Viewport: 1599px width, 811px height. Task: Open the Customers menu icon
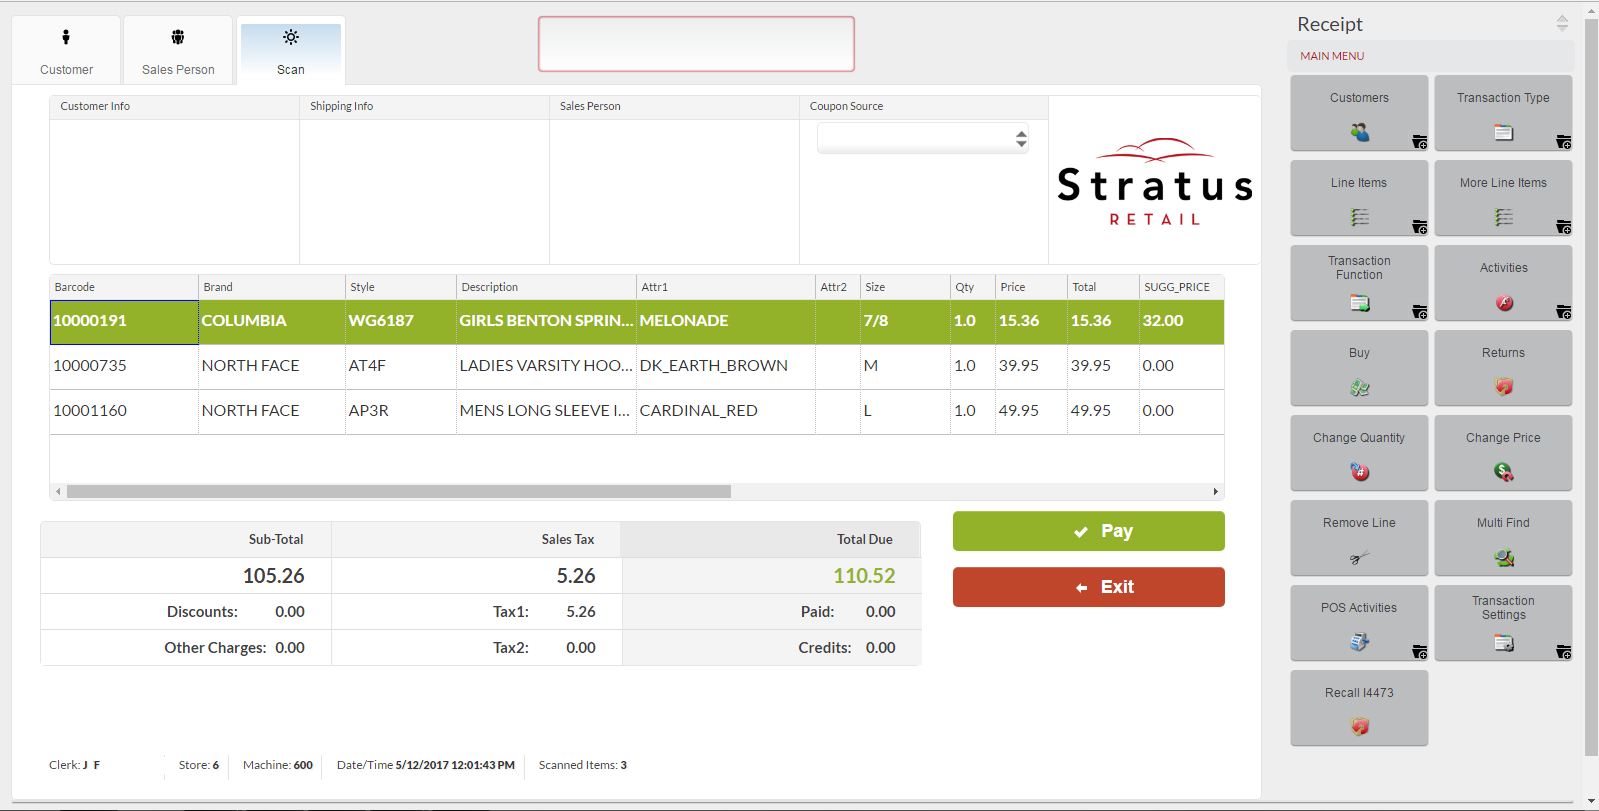tap(1359, 132)
